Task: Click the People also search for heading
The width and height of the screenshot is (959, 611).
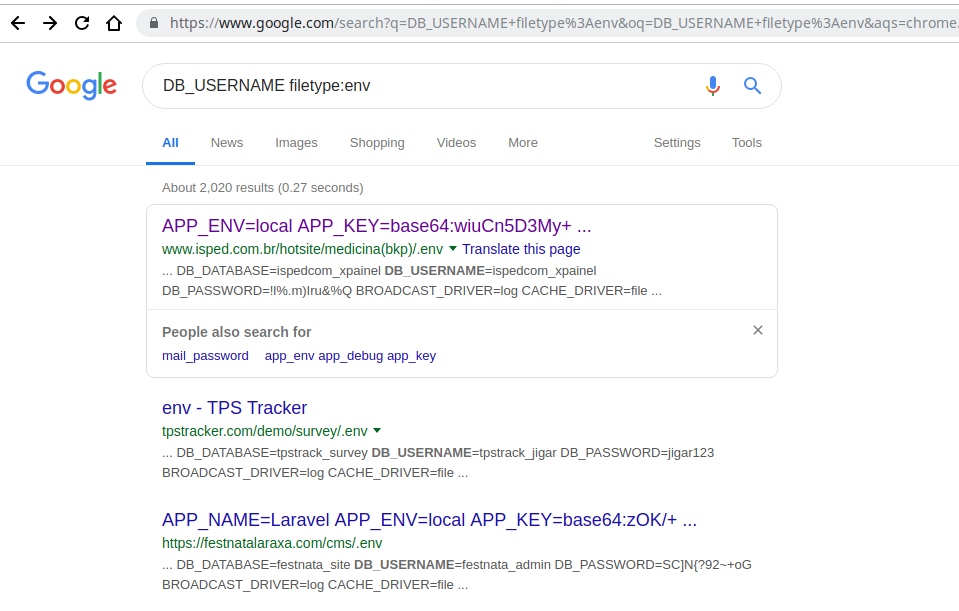Action: [x=237, y=332]
